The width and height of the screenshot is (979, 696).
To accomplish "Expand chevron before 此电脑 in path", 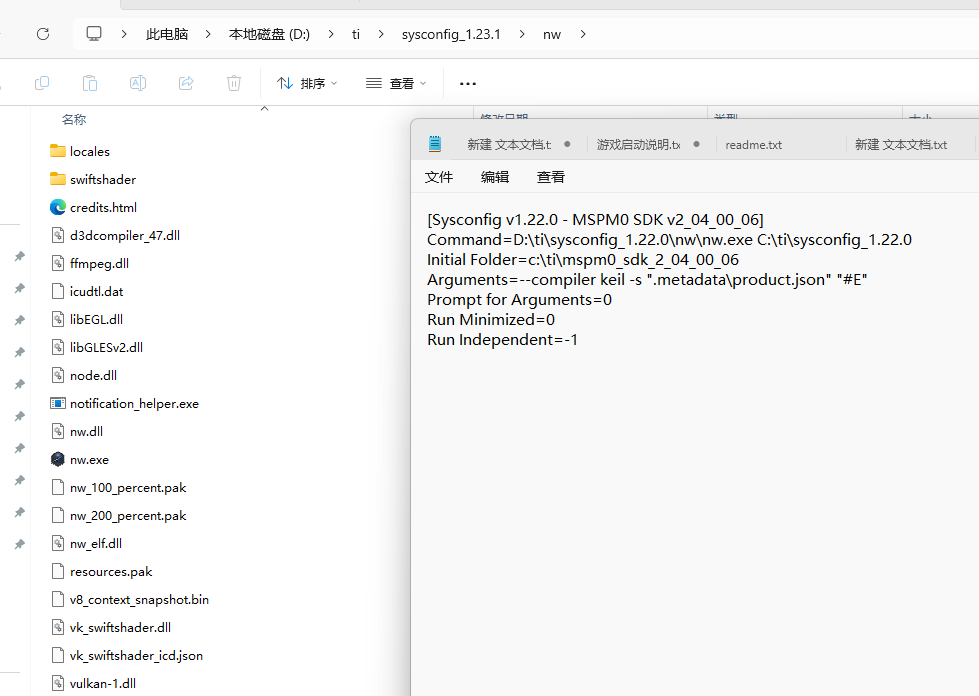I will (x=124, y=34).
